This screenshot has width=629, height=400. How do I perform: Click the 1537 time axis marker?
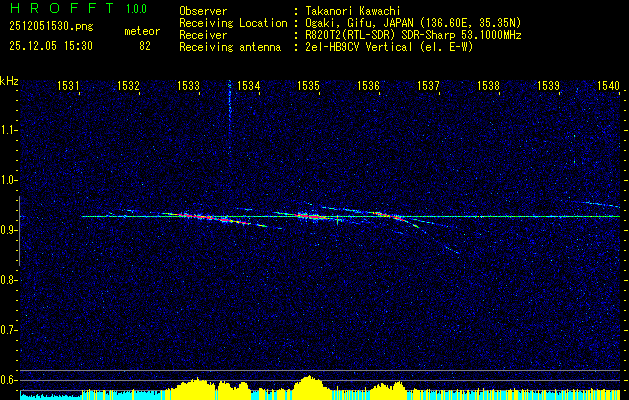point(428,85)
